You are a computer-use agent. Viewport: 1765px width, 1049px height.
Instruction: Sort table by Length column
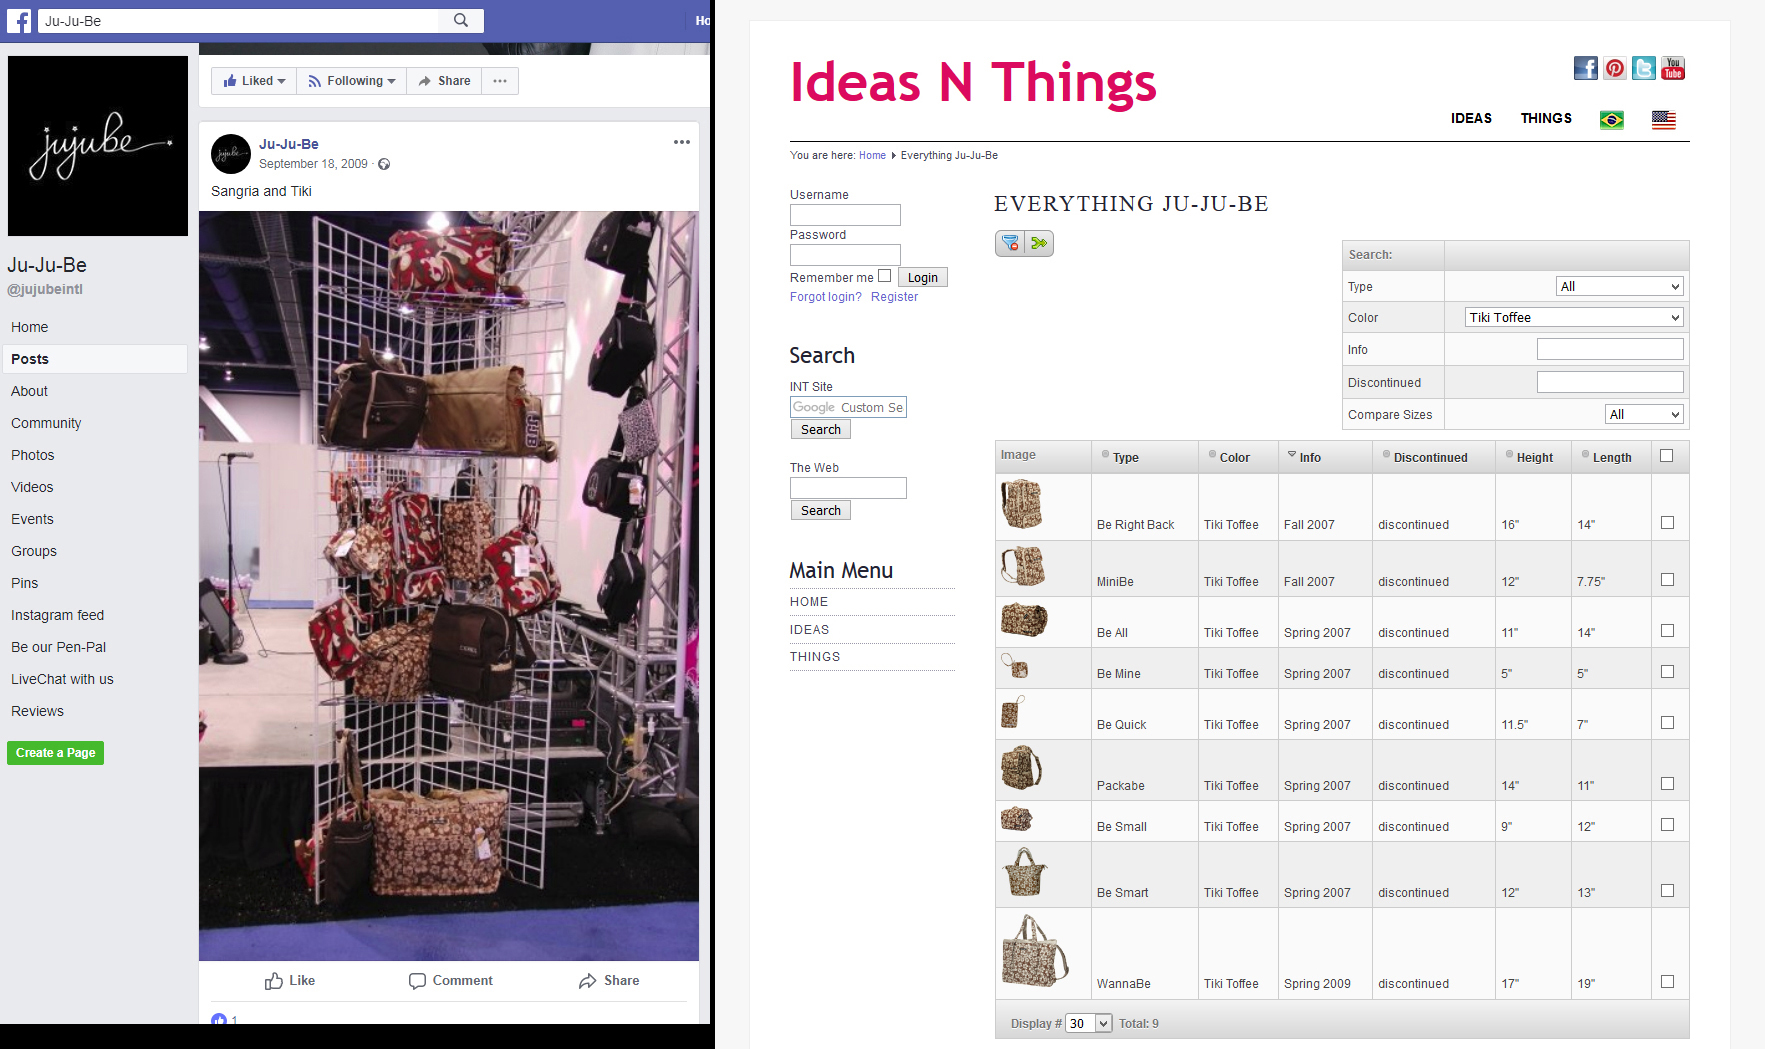tap(1611, 458)
